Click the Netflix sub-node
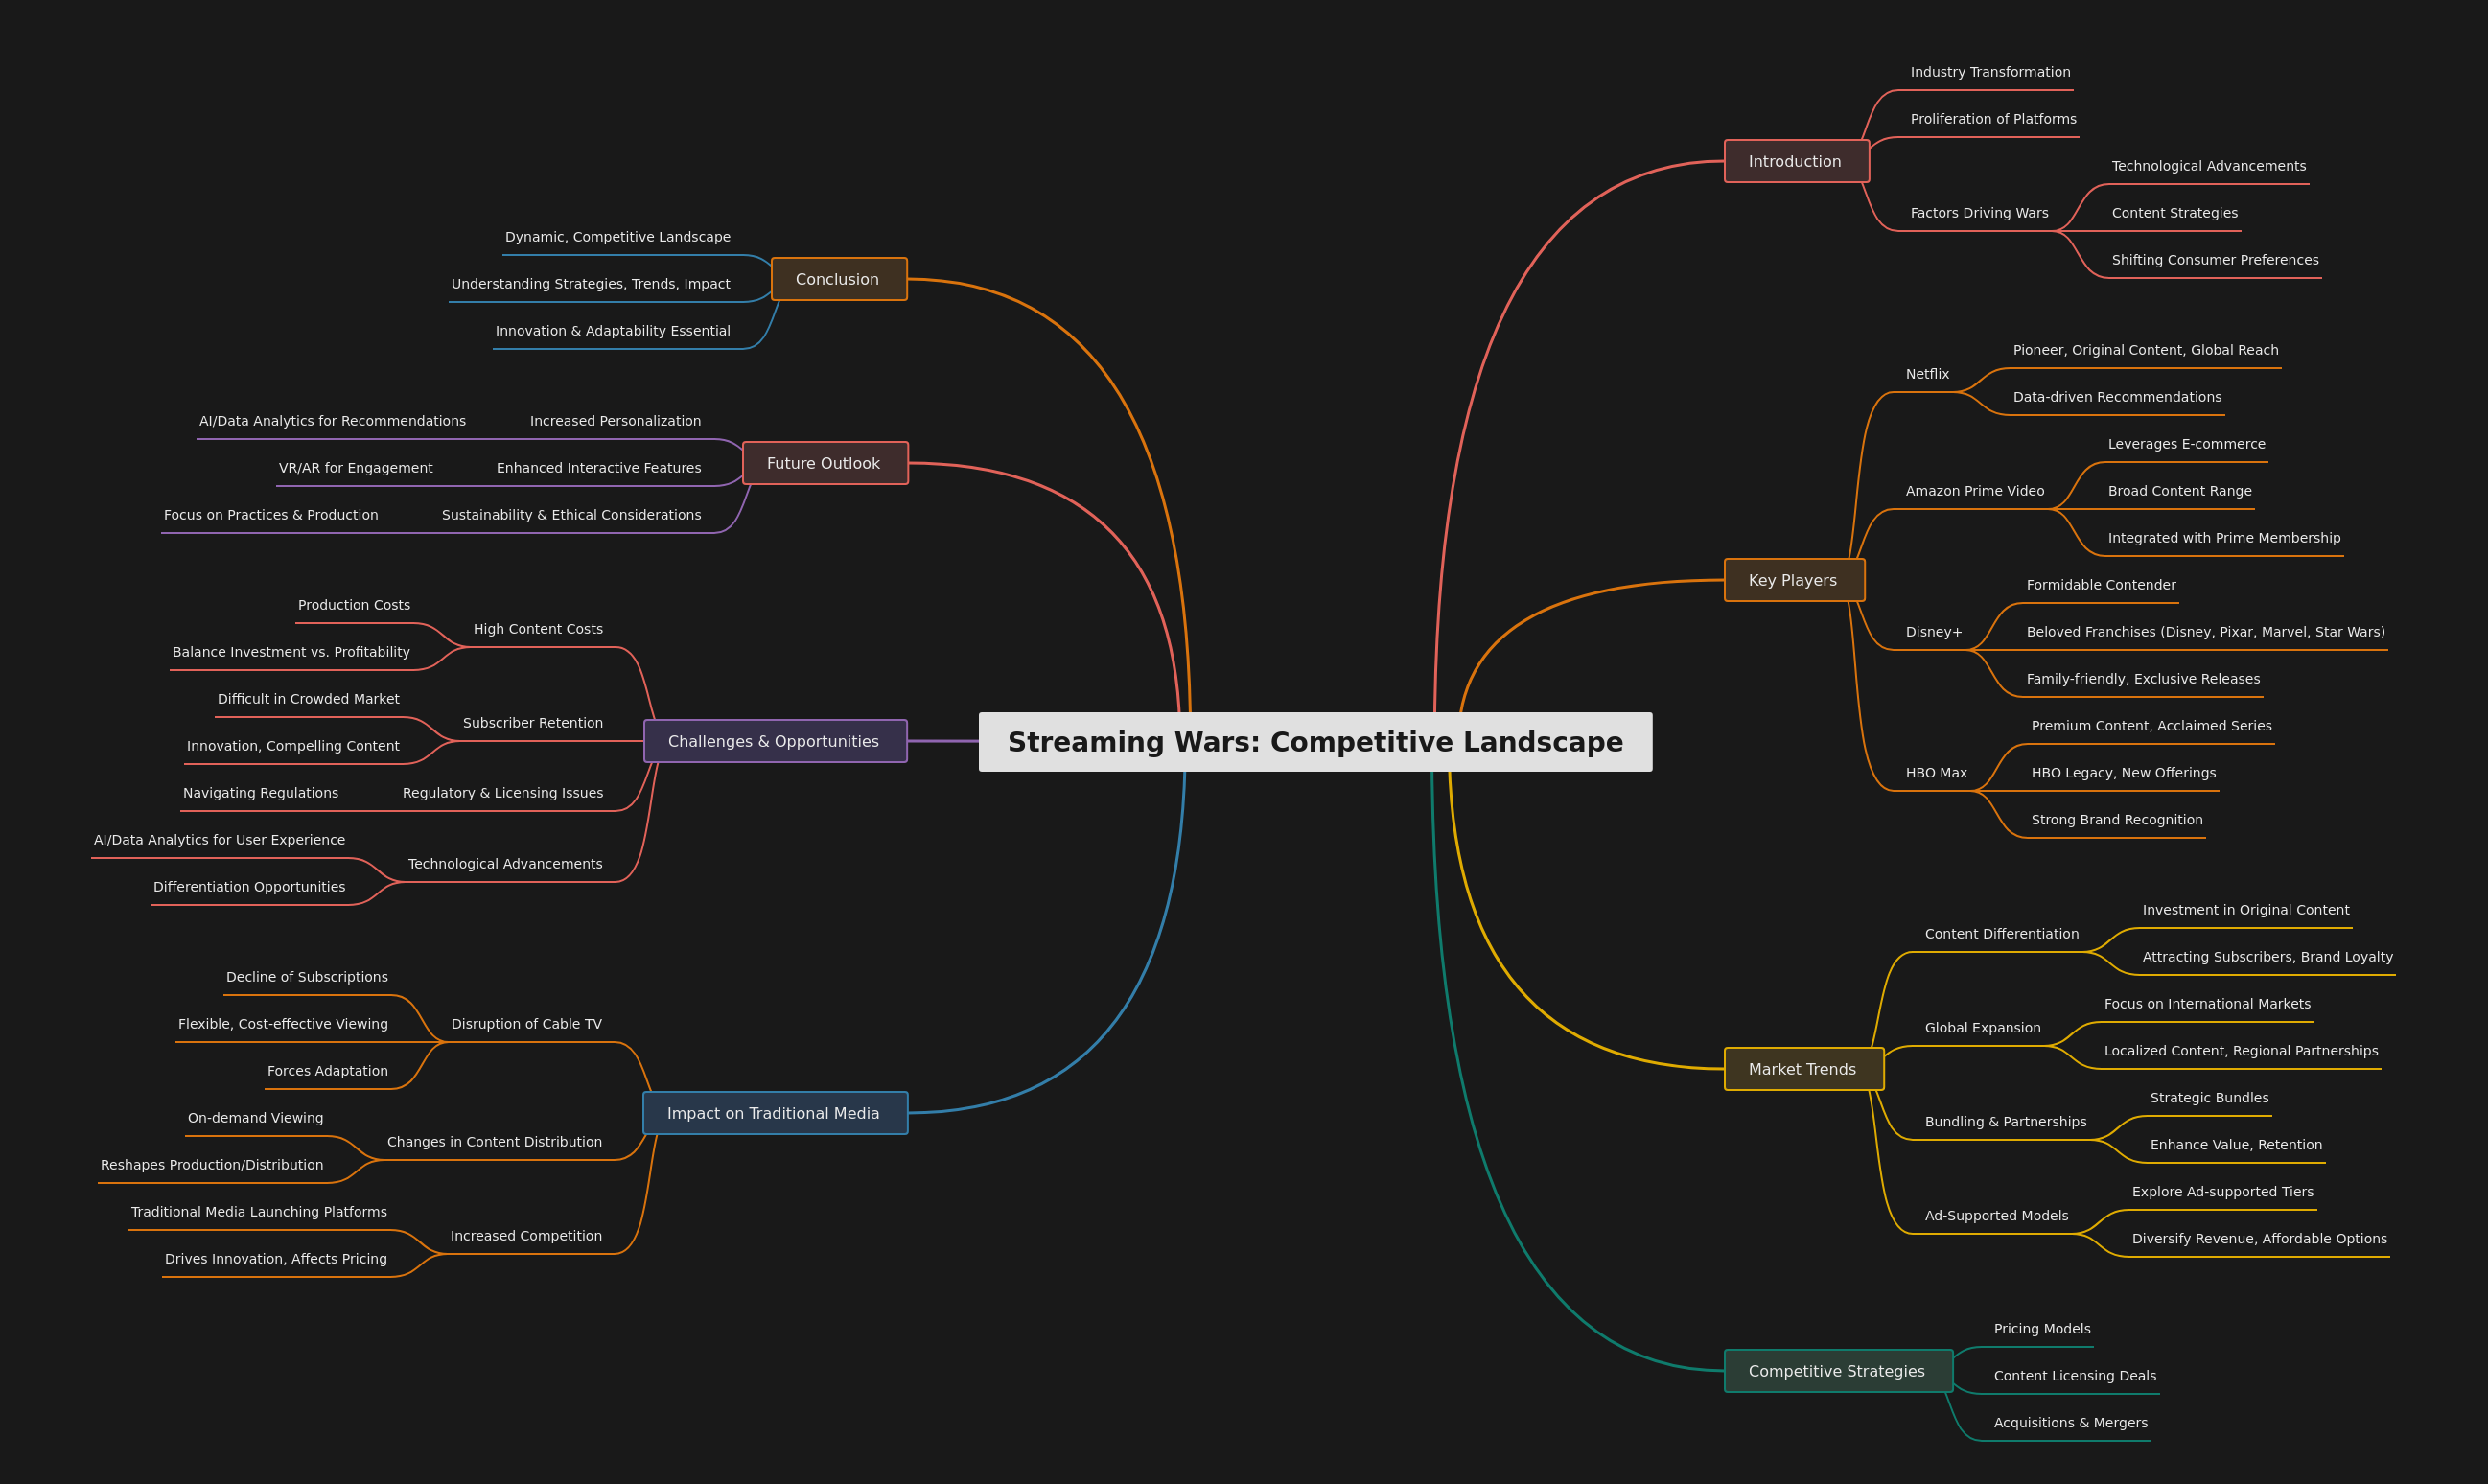The image size is (2488, 1484). click(x=1926, y=373)
